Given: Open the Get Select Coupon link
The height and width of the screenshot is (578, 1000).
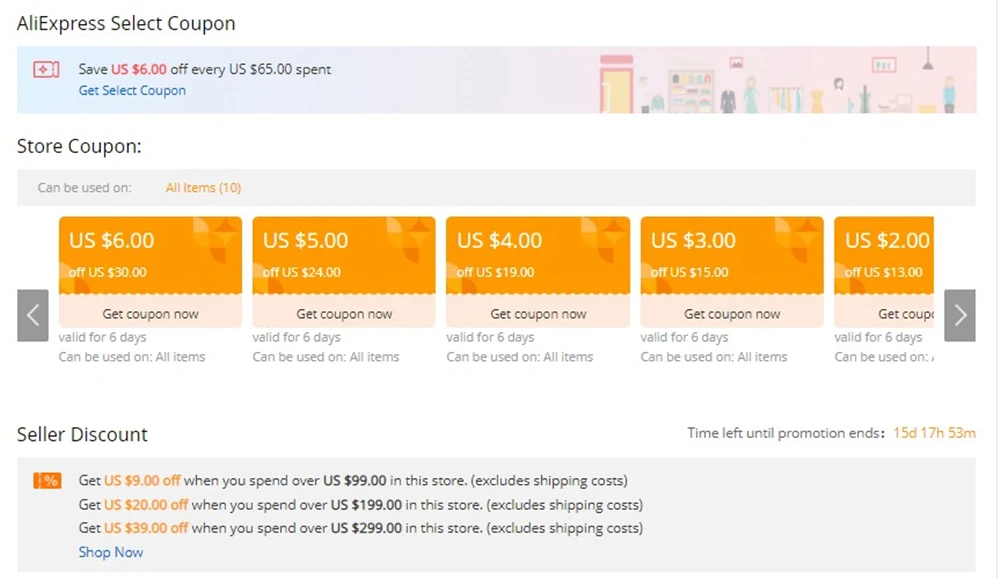Looking at the screenshot, I should click(132, 90).
